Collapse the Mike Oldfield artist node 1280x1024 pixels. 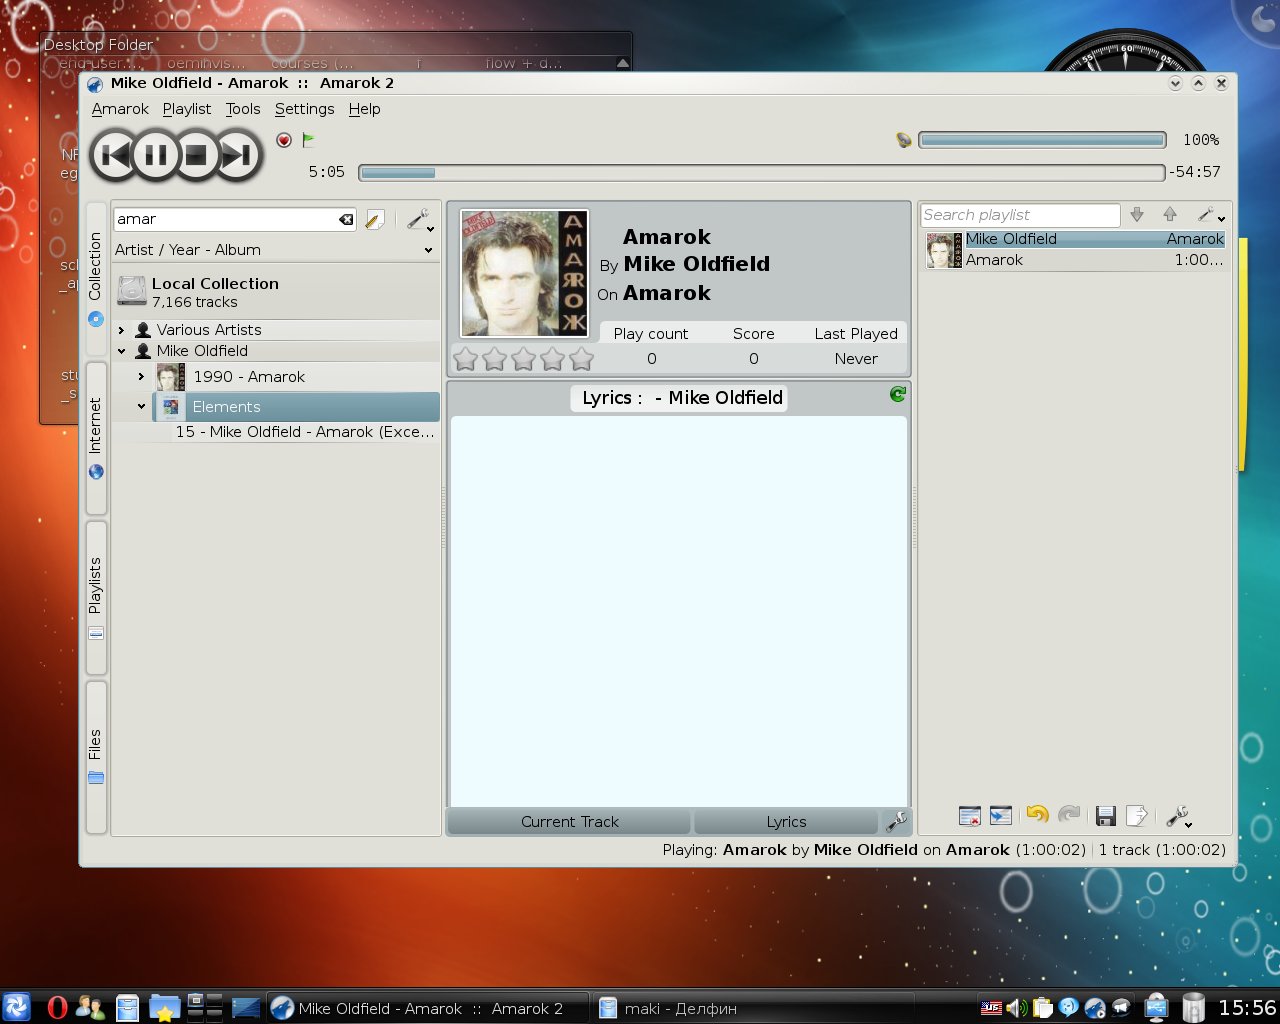(121, 351)
